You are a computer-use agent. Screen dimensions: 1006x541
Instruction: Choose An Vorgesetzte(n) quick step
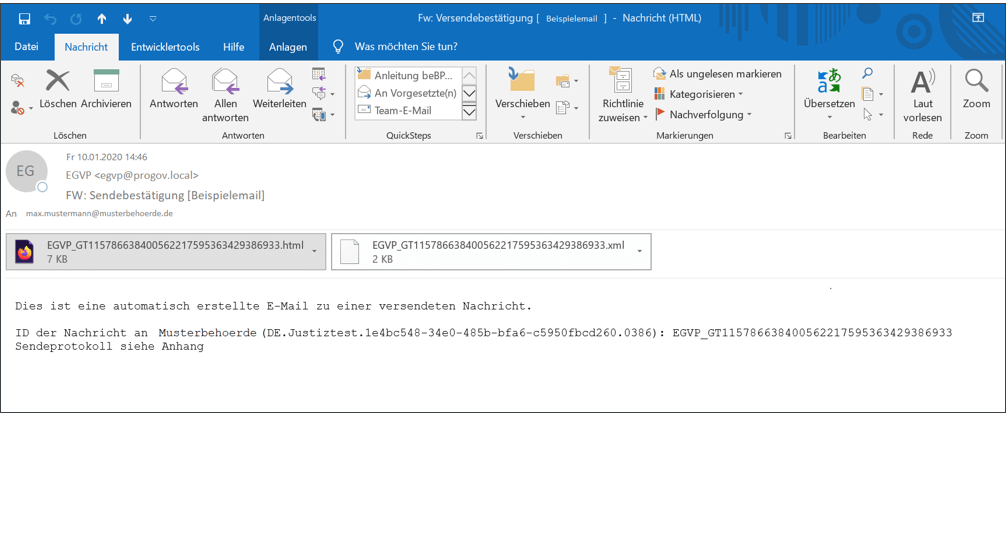414,93
